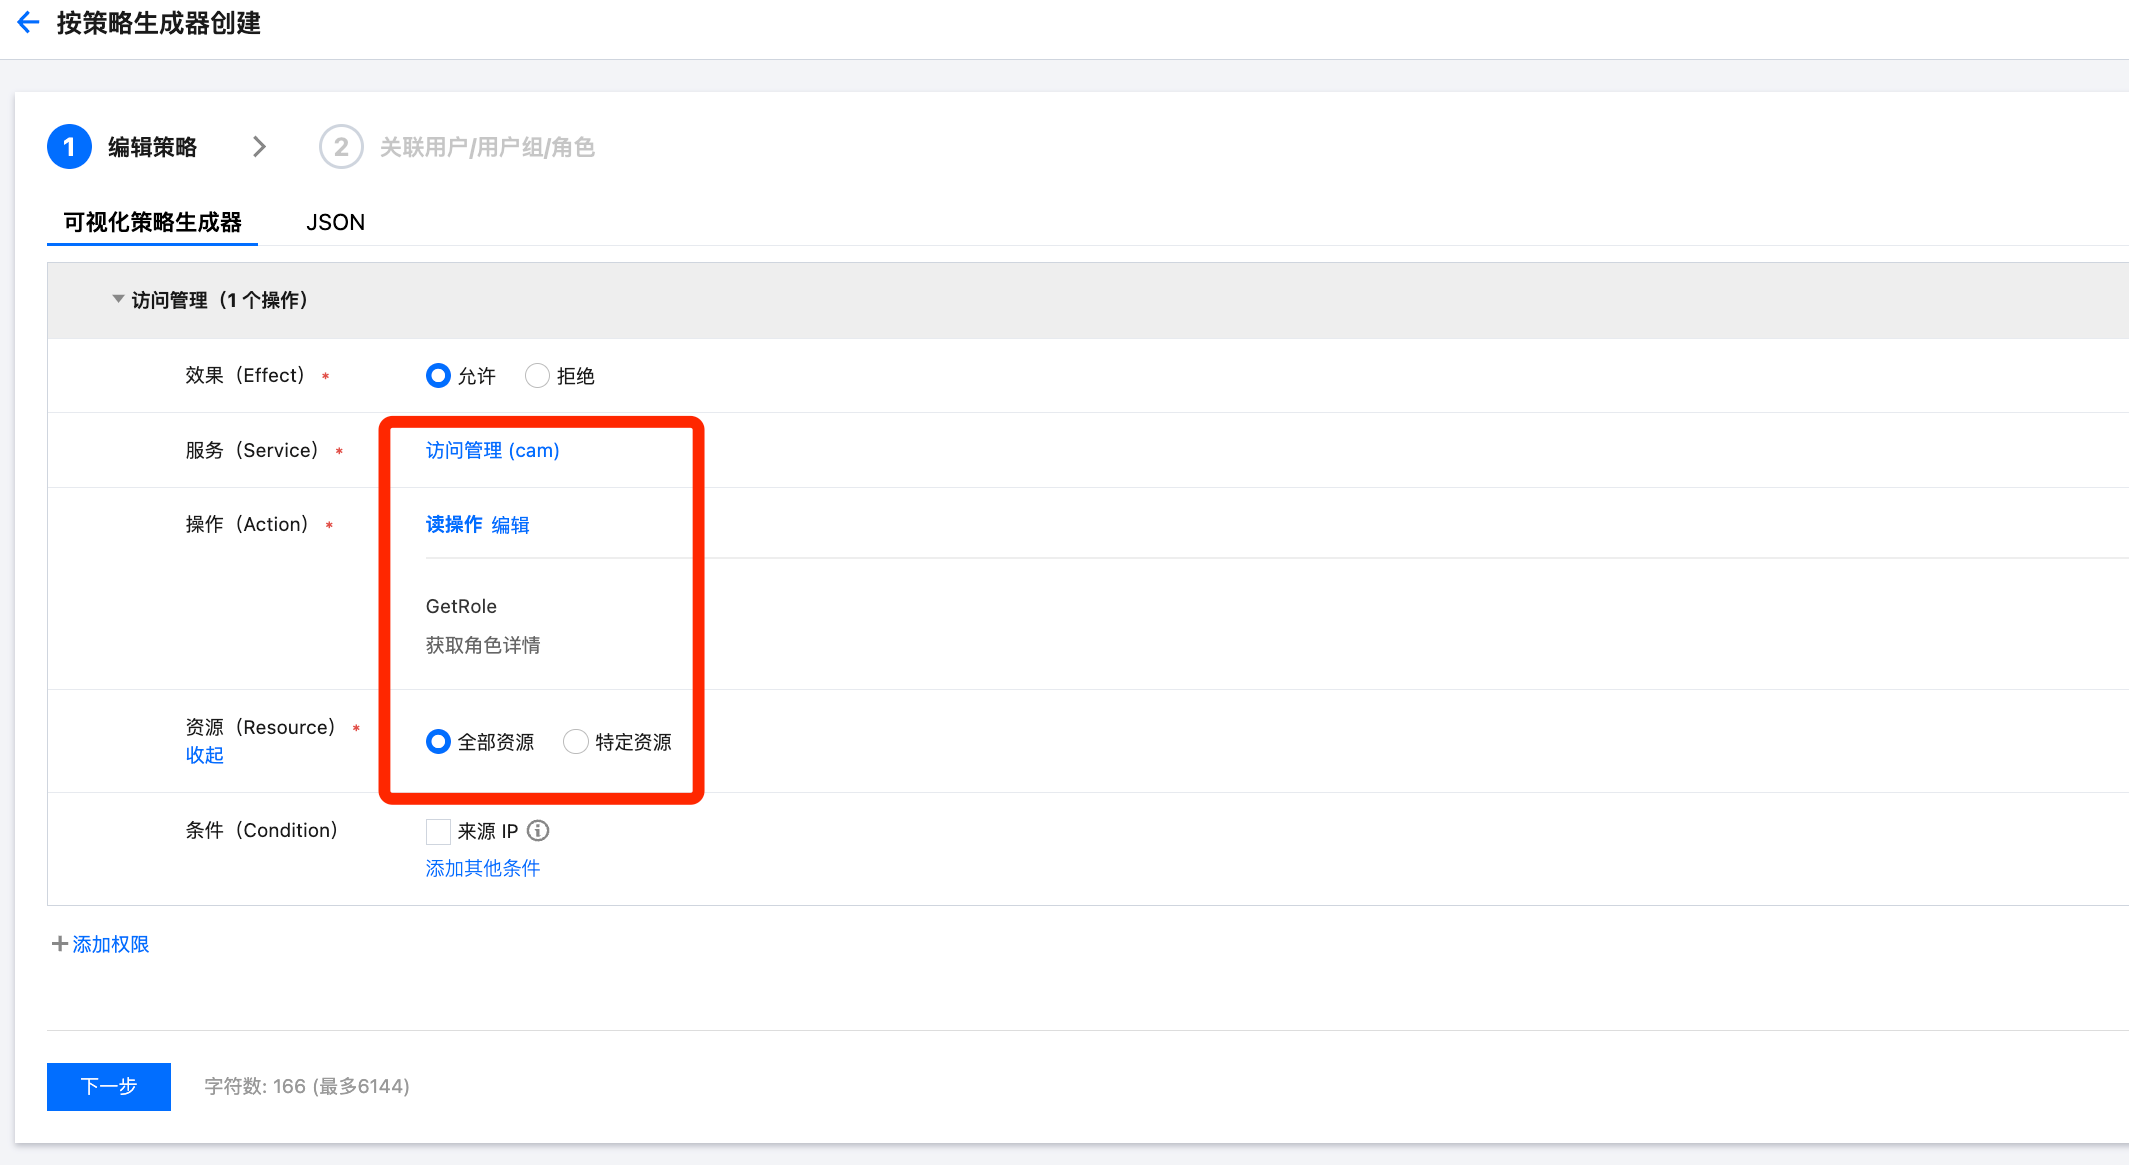The height and width of the screenshot is (1165, 2129).
Task: Click the 添加其他条件 link
Action: [x=482, y=868]
